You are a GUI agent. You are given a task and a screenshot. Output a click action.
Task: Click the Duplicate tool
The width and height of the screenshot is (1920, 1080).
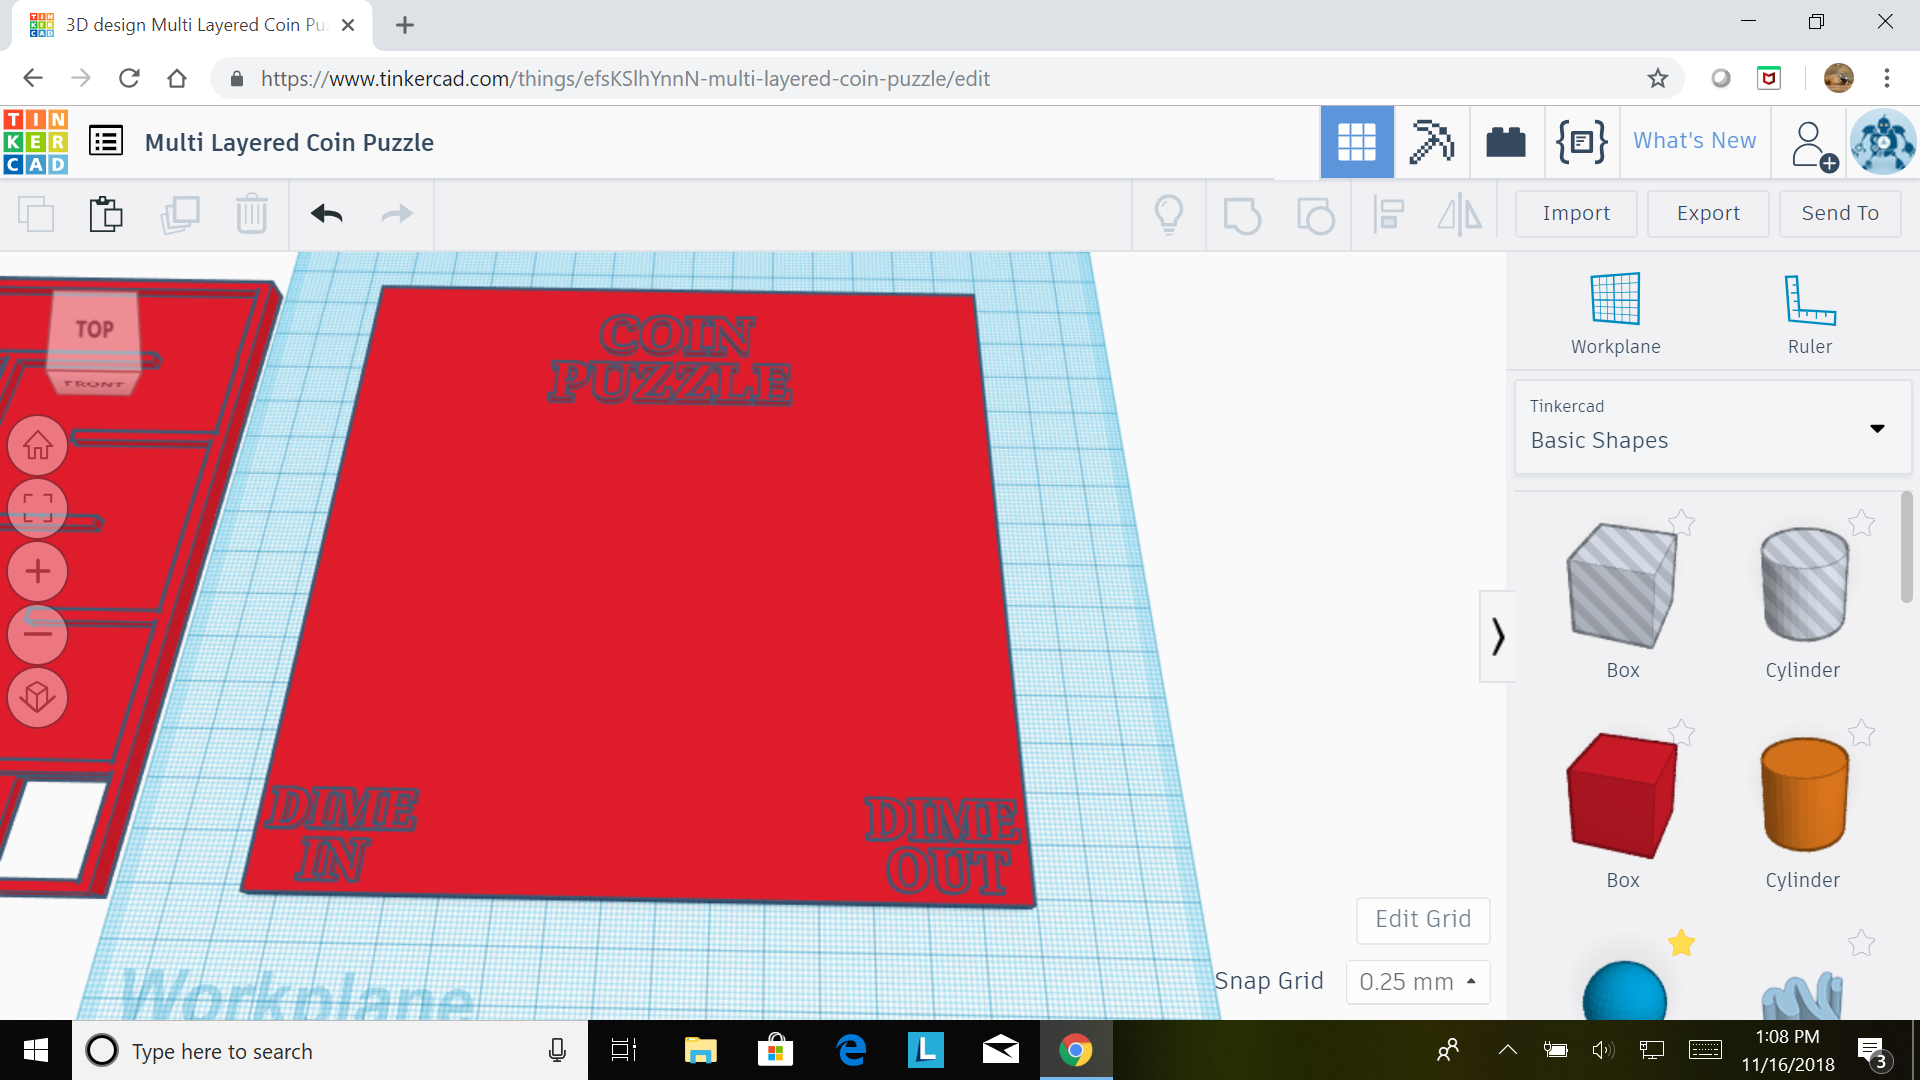click(x=180, y=214)
